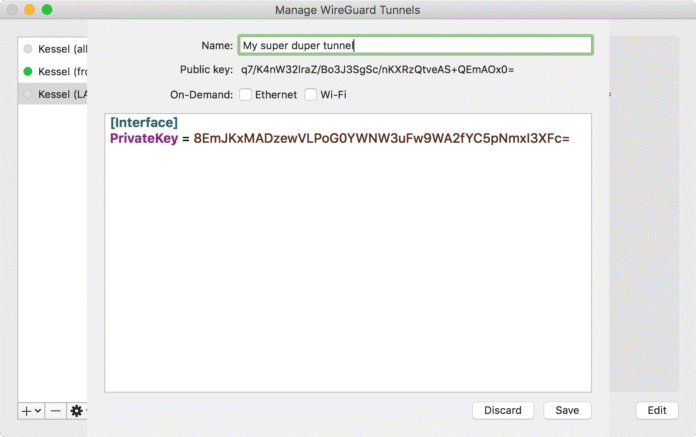696x437 pixels.
Task: Click the plus icon to add a tunnel
Action: pyautogui.click(x=26, y=410)
